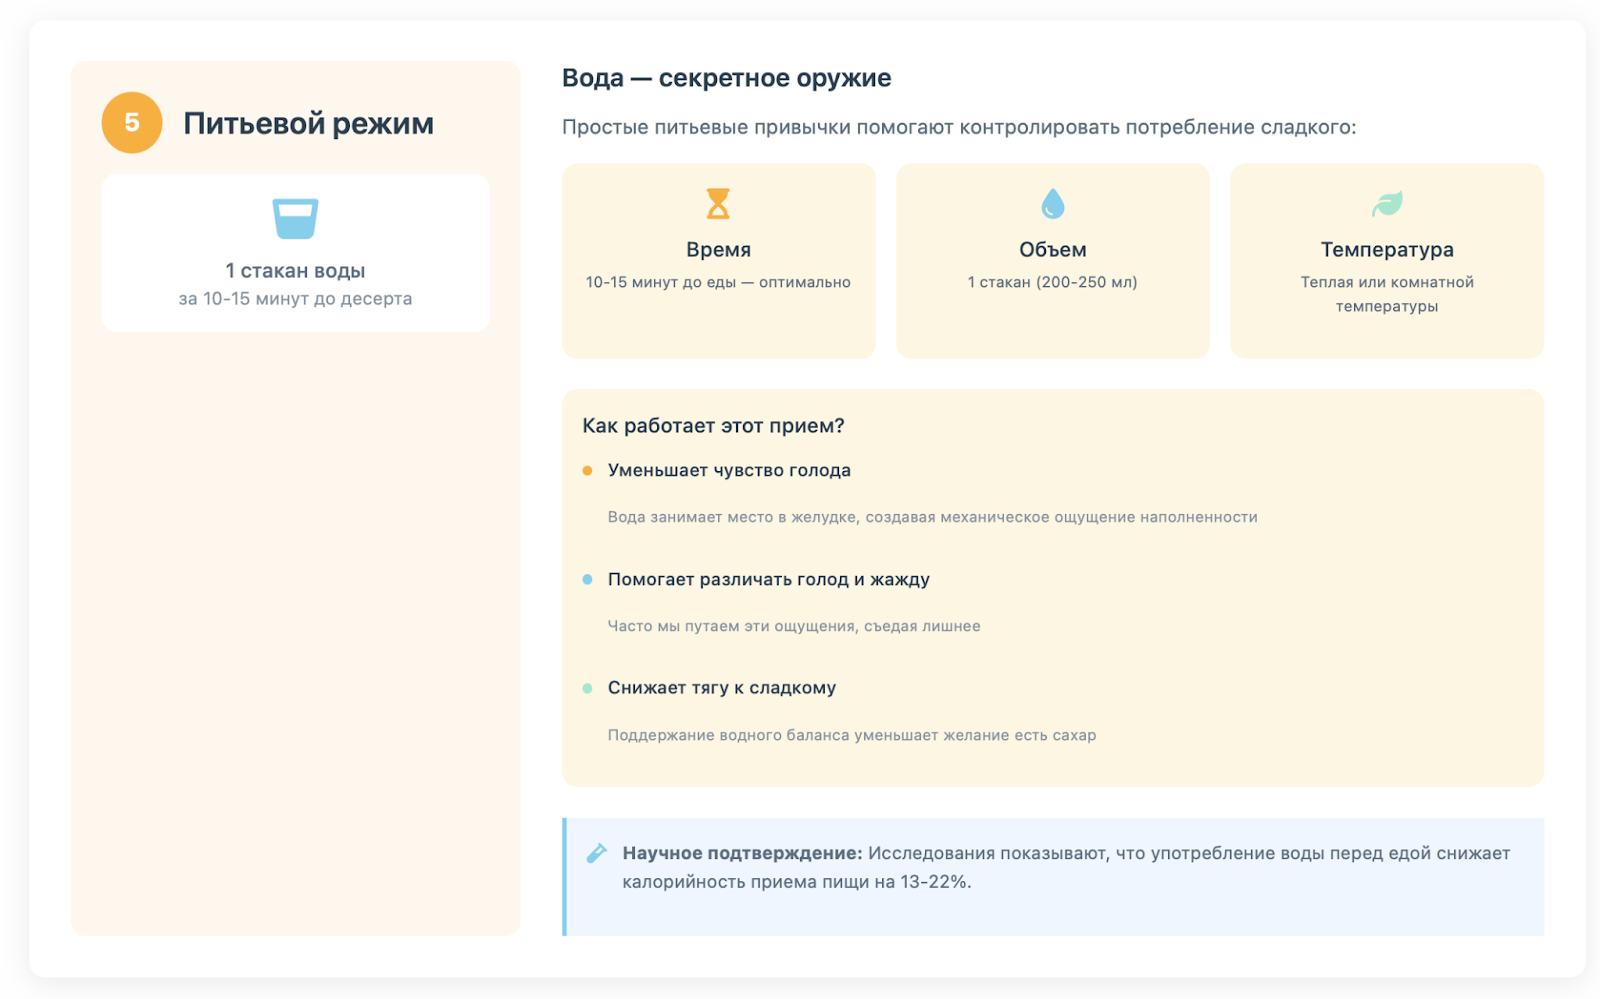The image size is (1600, 999).
Task: Click the water drop icon above Объем
Action: coord(1052,204)
